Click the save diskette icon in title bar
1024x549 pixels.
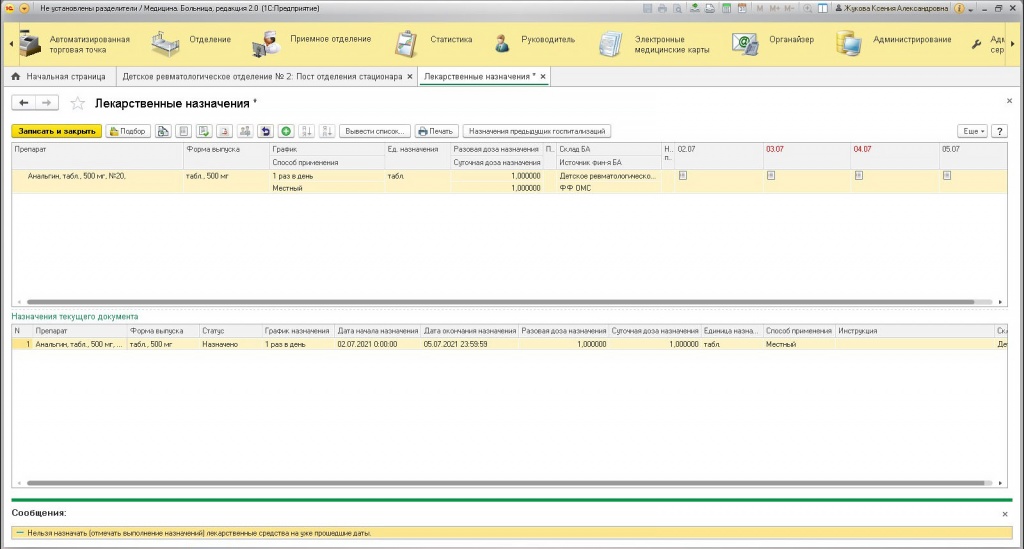click(x=647, y=8)
